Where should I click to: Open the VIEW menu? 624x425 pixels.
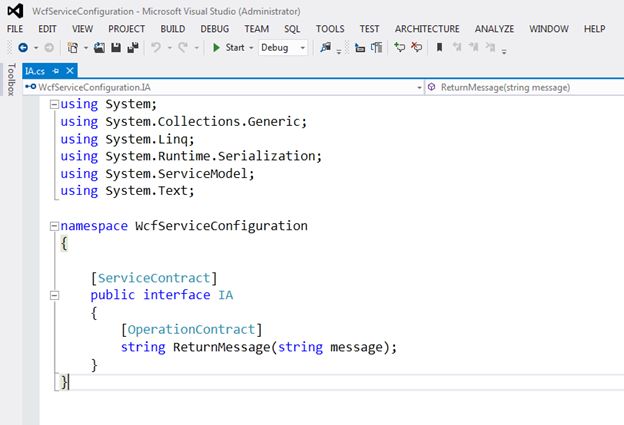82,29
